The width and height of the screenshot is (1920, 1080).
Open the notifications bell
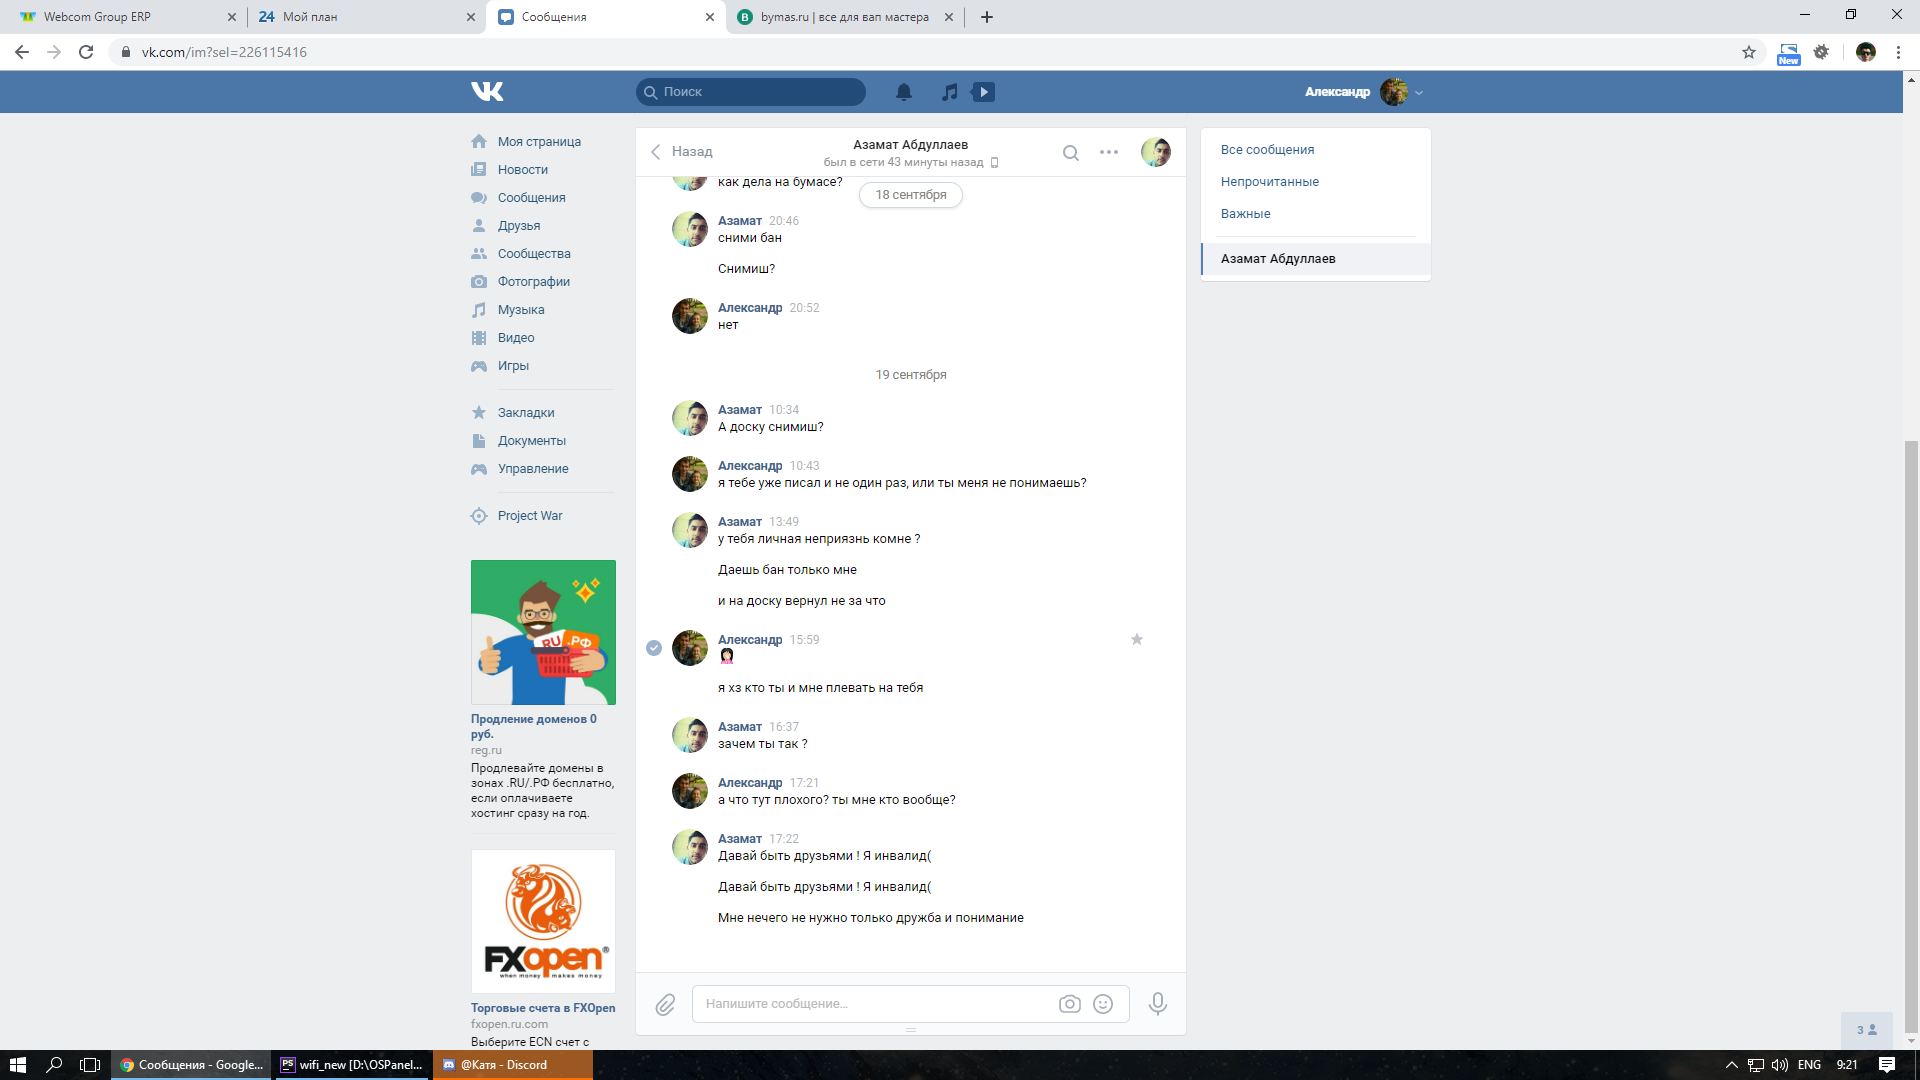coord(904,92)
